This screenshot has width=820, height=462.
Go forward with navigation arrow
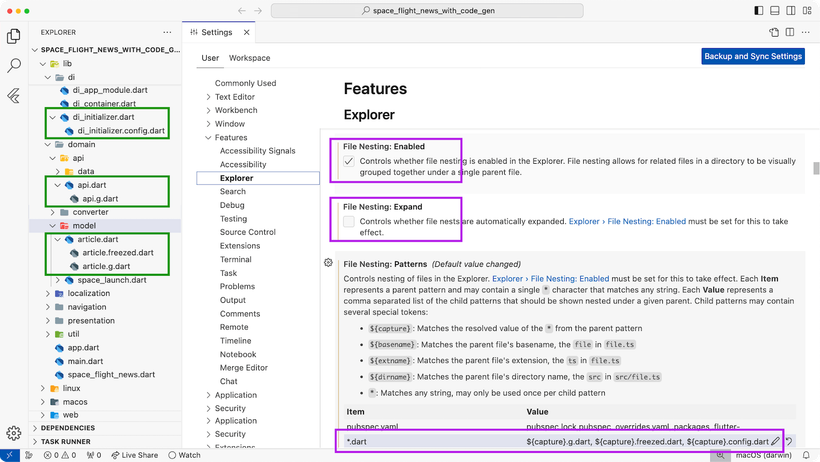(x=258, y=10)
